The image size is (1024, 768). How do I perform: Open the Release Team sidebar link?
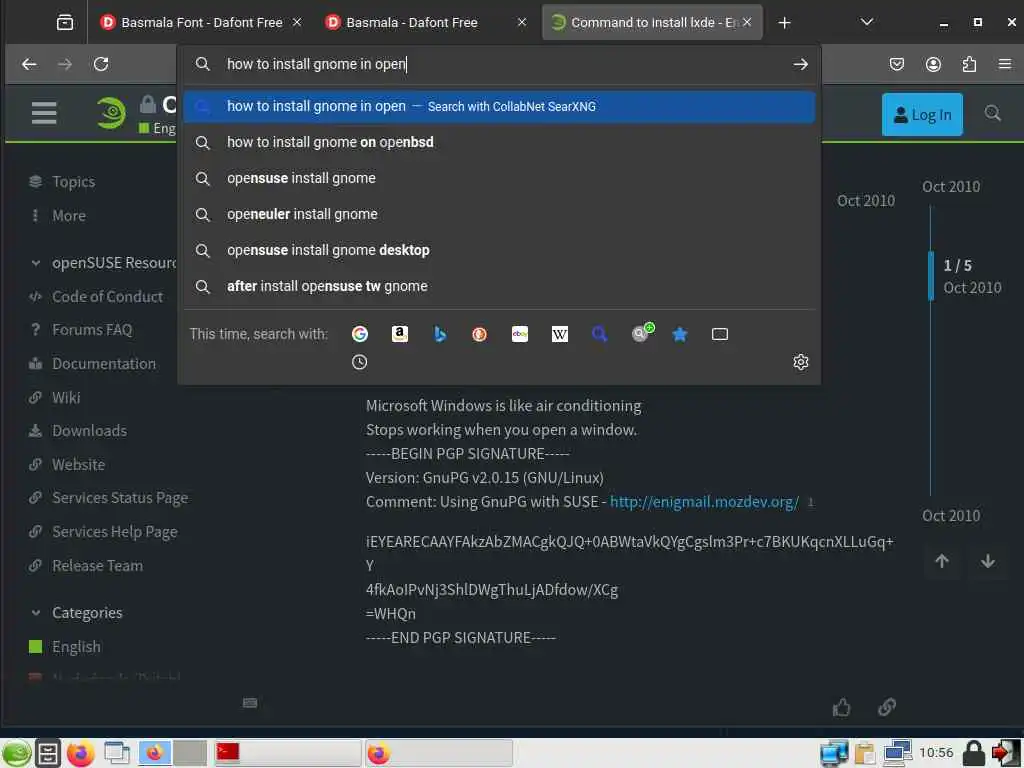pos(97,566)
